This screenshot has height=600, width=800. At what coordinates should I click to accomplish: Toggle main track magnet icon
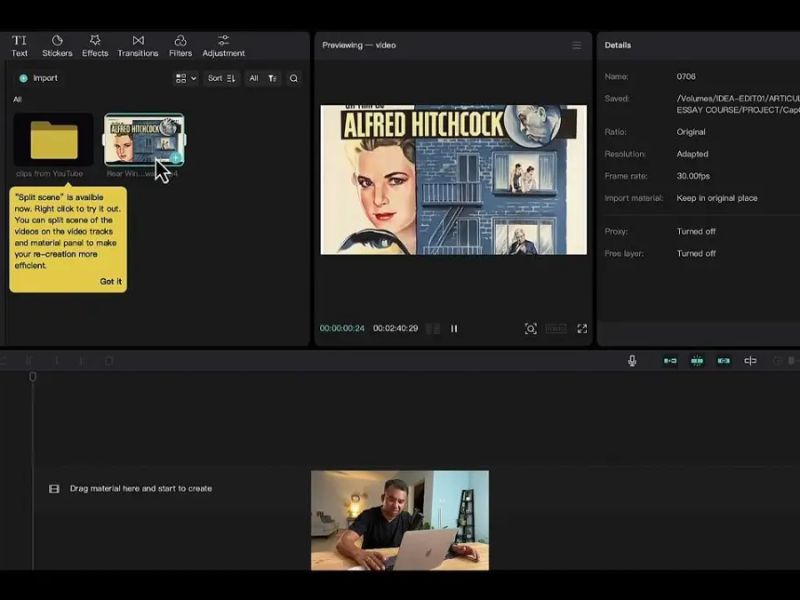pos(670,361)
